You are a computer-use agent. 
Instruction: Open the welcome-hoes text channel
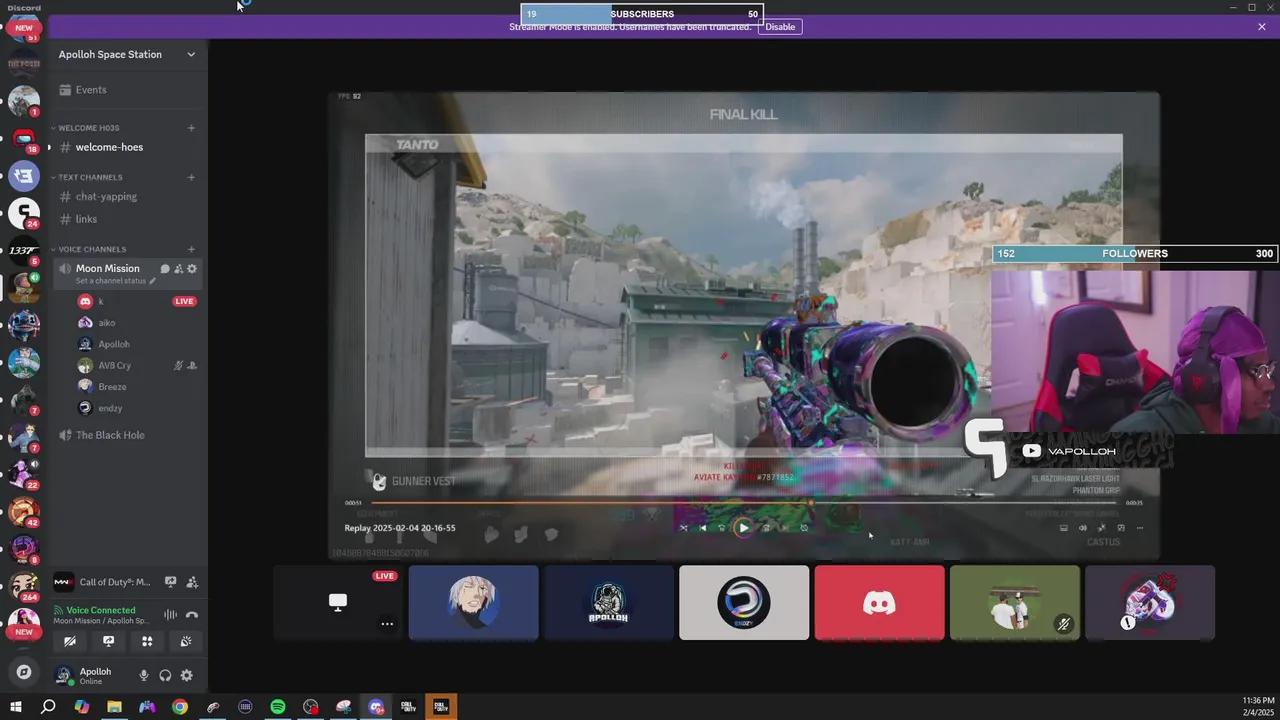[128, 147]
